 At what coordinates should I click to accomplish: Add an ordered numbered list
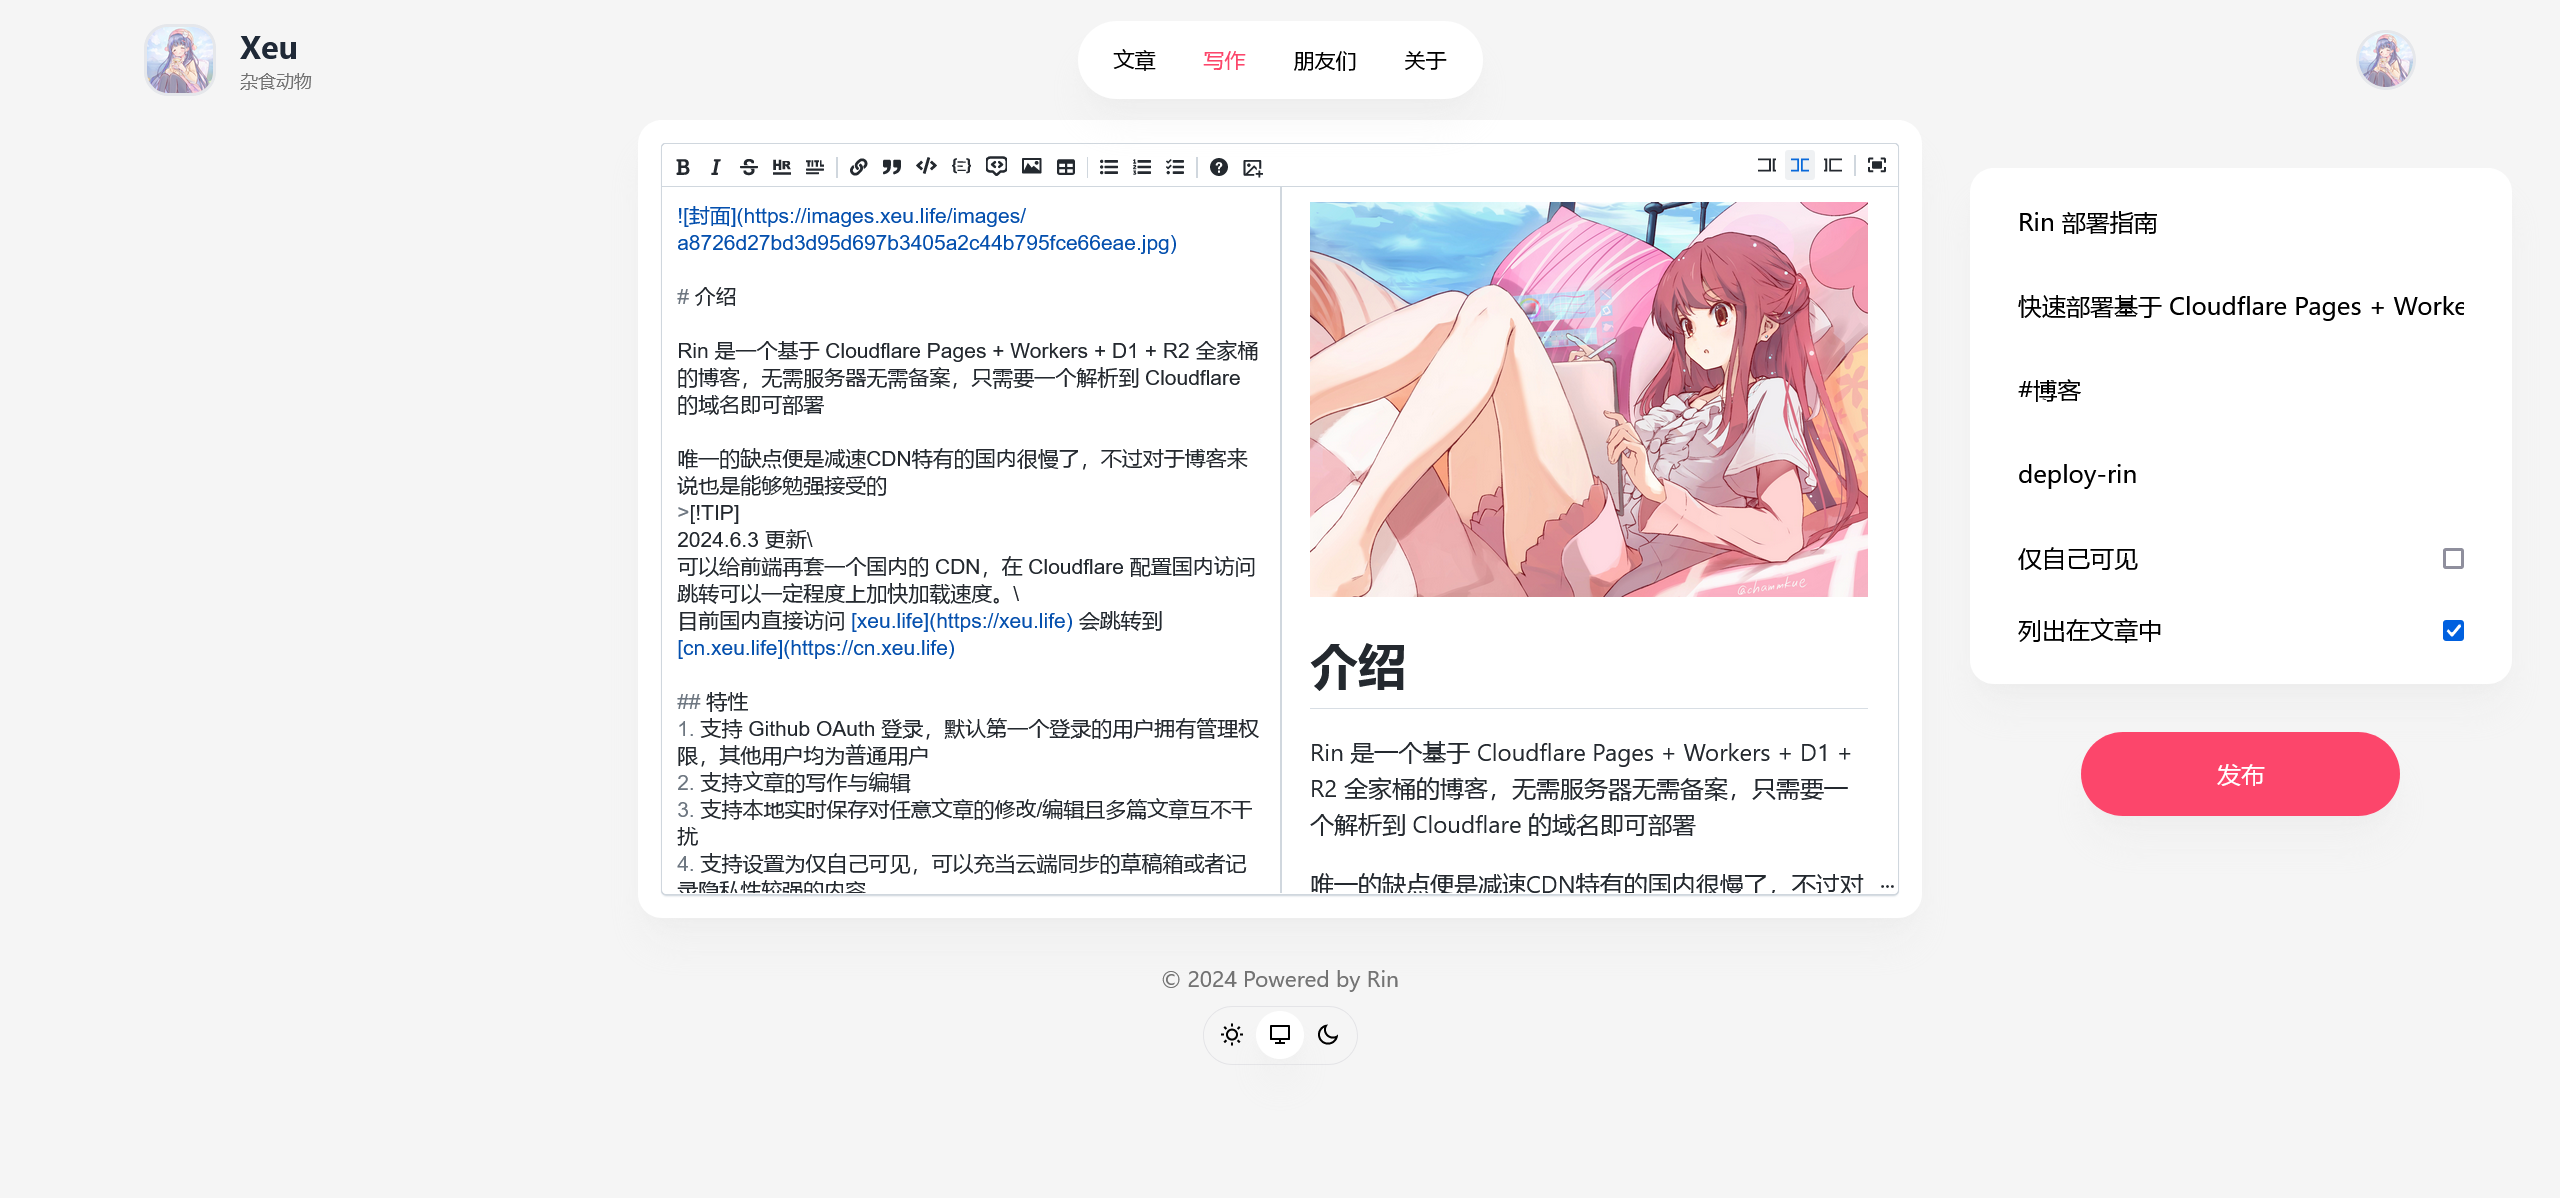coord(1142,167)
